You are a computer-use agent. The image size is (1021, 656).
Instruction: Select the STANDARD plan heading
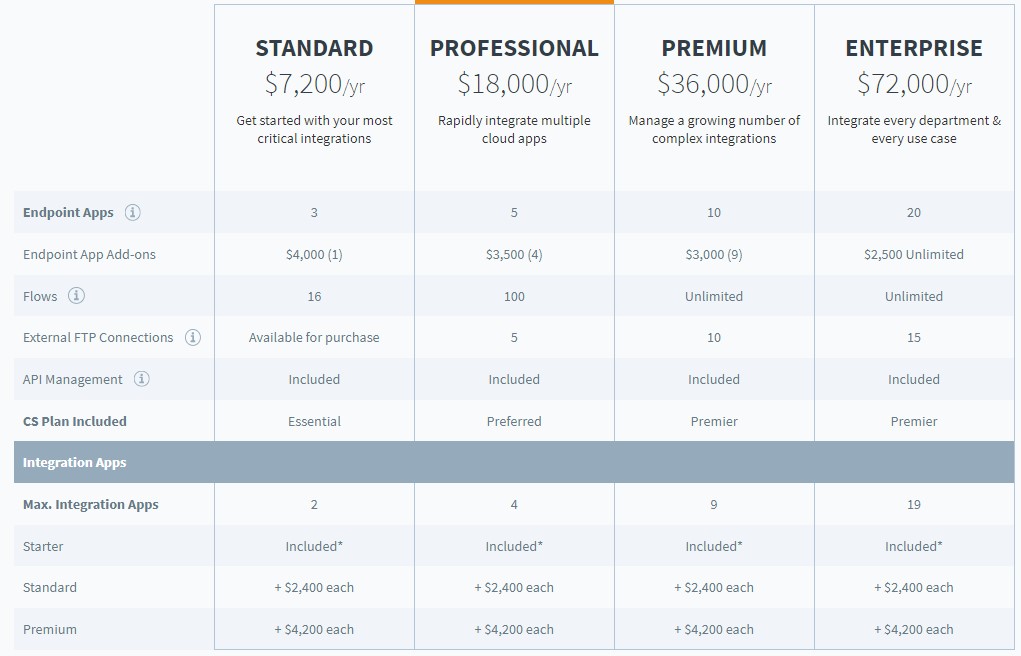point(314,48)
